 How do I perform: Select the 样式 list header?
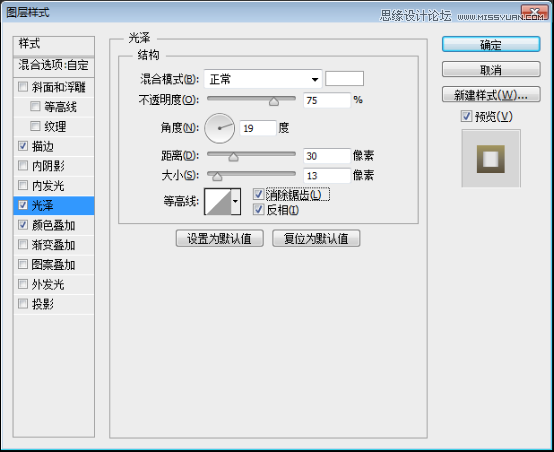coord(54,46)
